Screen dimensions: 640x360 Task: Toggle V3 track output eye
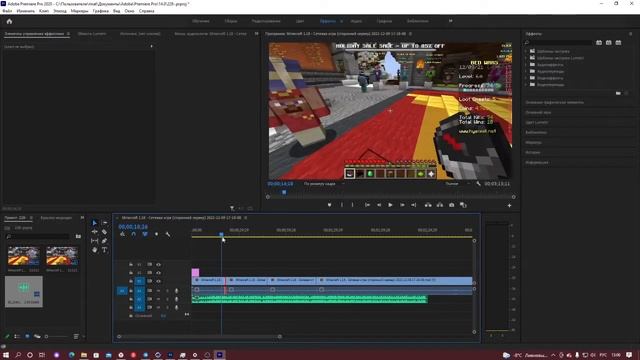pyautogui.click(x=158, y=264)
